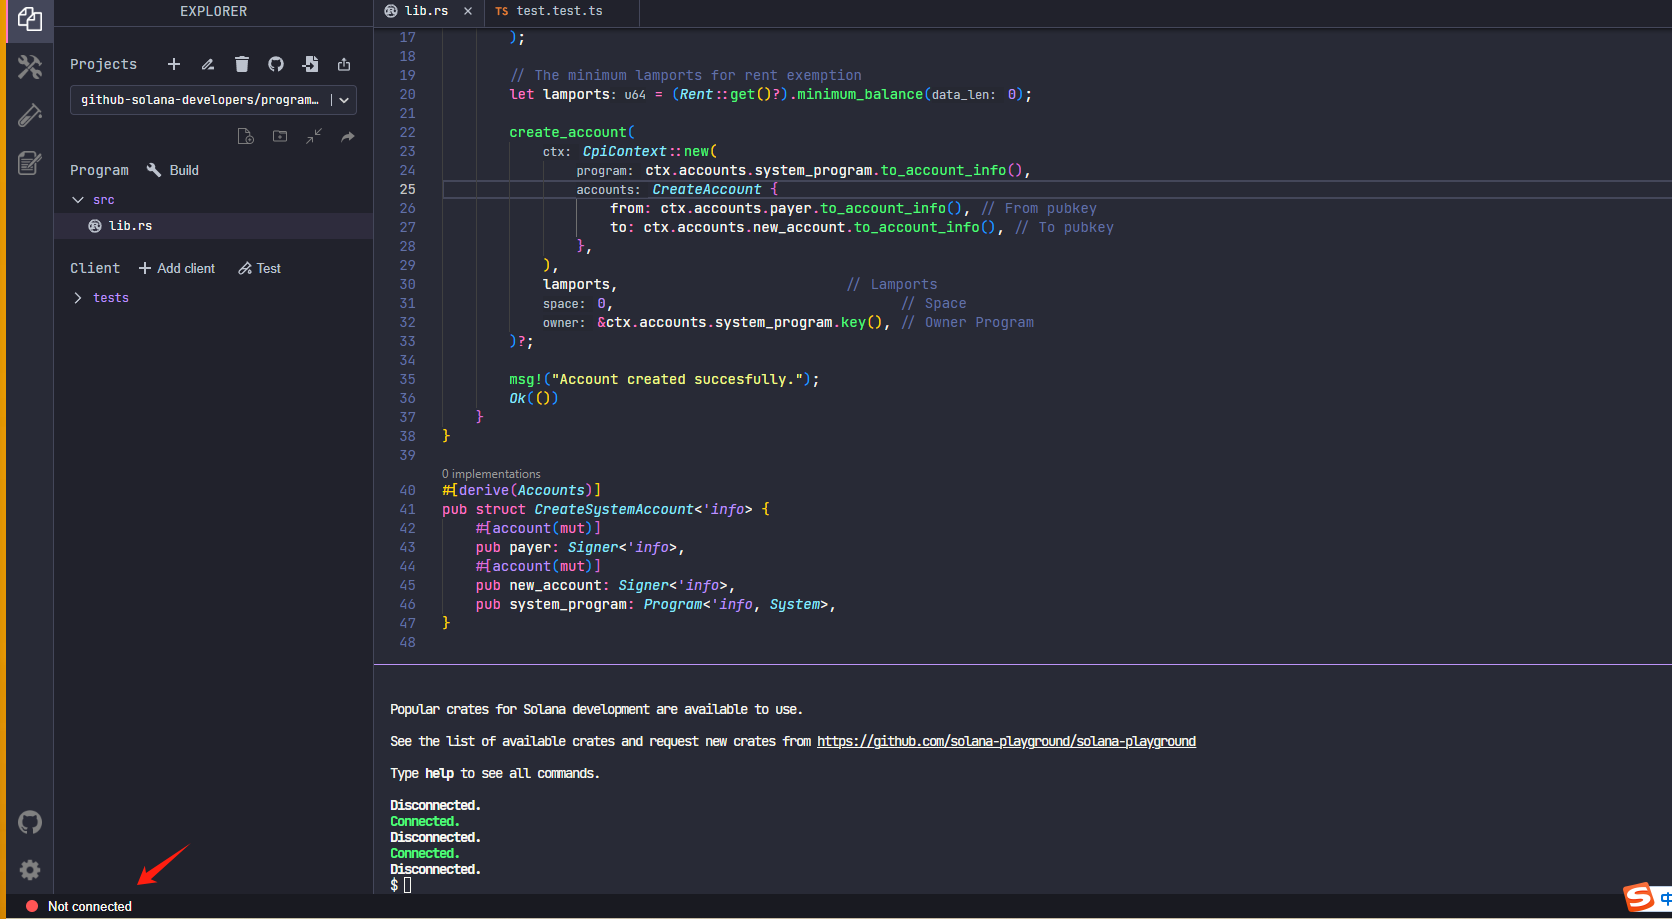Click the 0 implementations code lens
The image size is (1672, 919).
point(491,474)
